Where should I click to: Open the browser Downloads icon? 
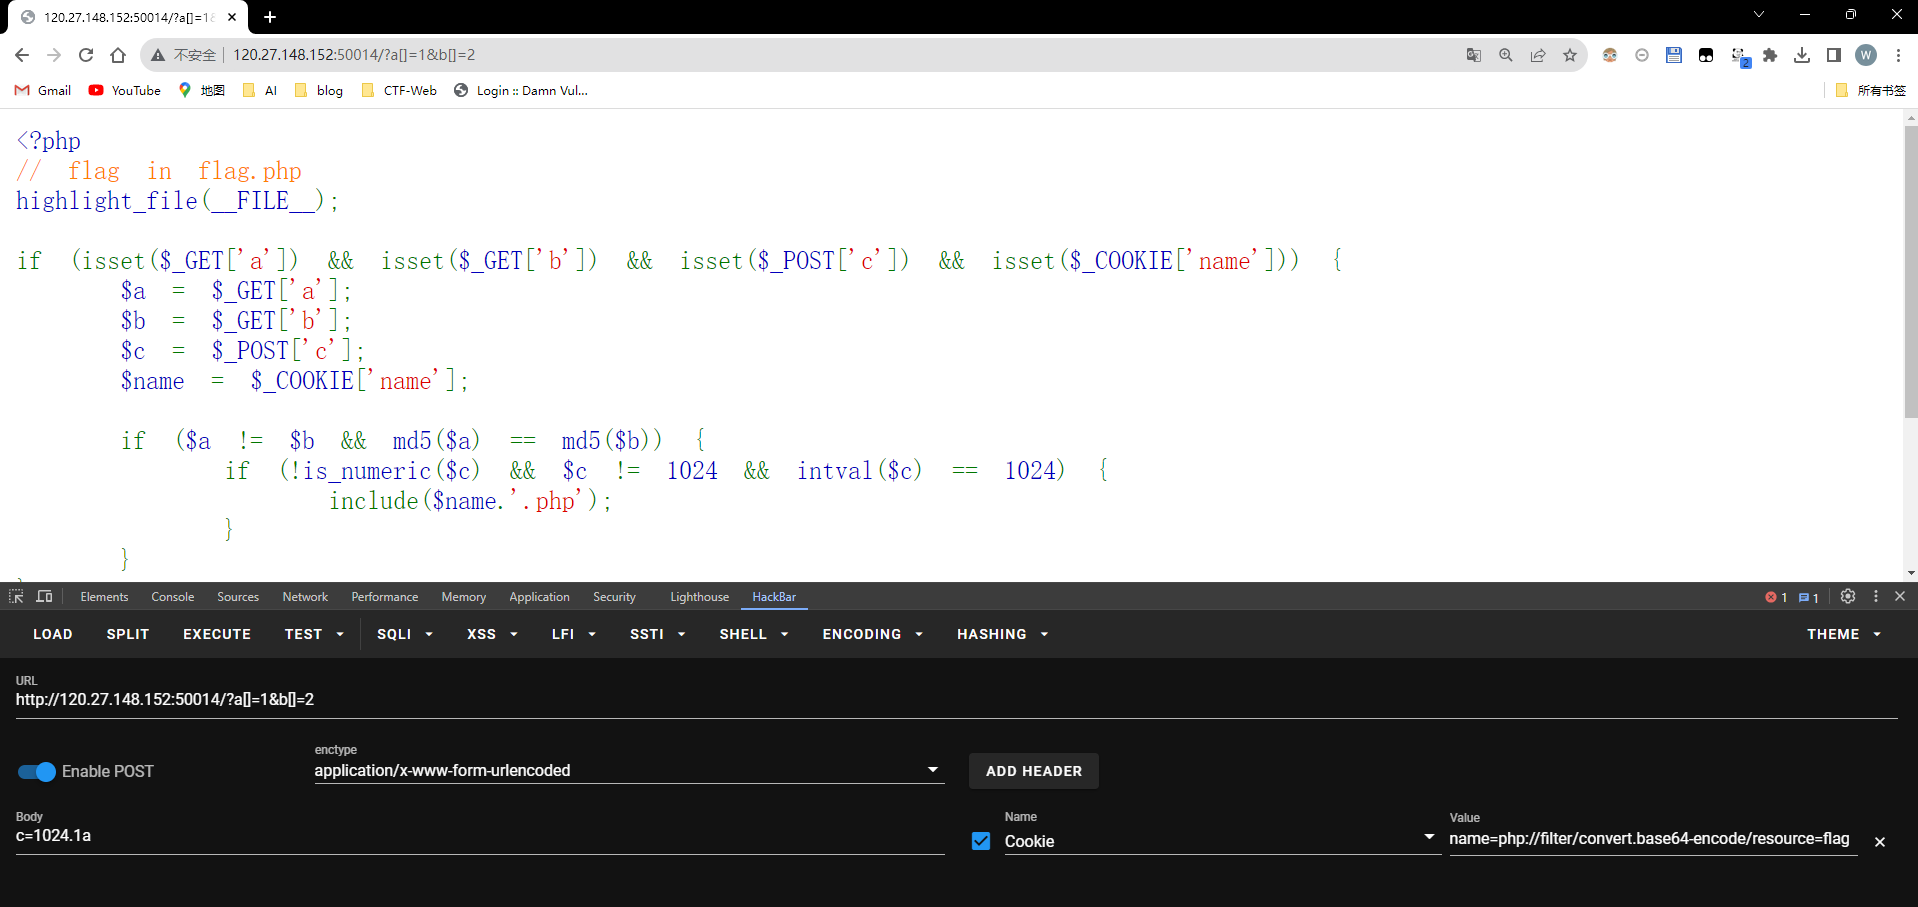click(x=1802, y=55)
